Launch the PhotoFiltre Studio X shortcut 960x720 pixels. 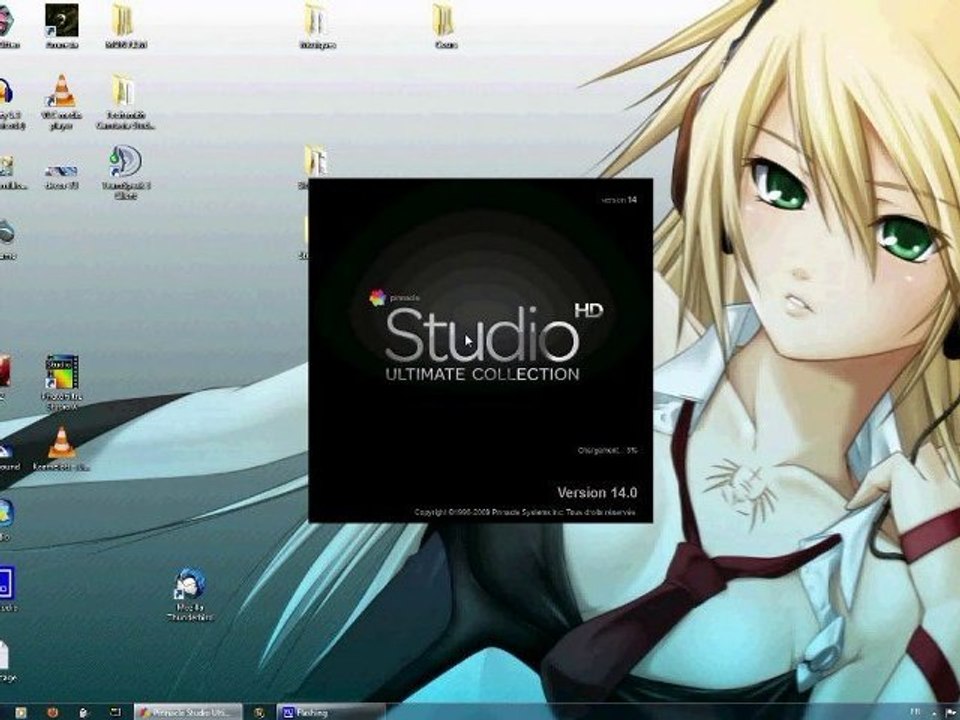point(61,382)
